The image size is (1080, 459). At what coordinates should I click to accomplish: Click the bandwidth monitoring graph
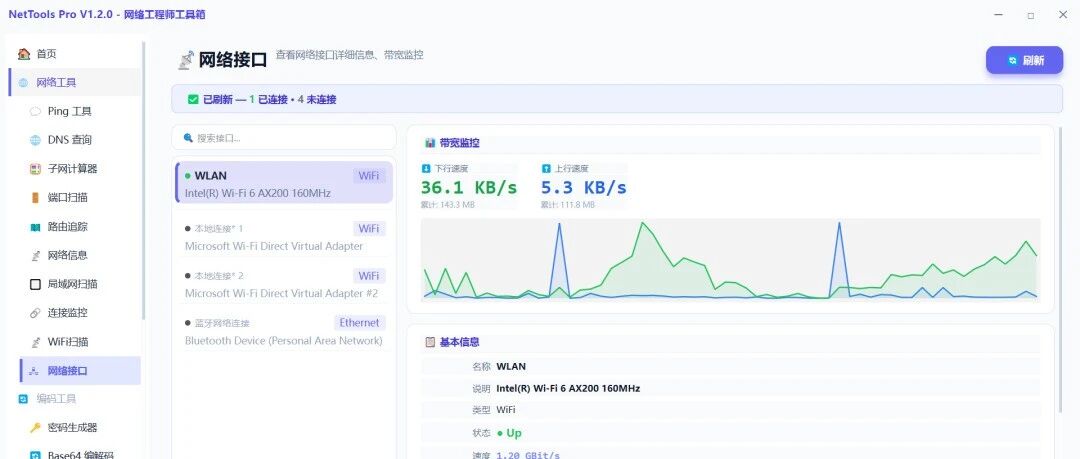click(x=730, y=260)
